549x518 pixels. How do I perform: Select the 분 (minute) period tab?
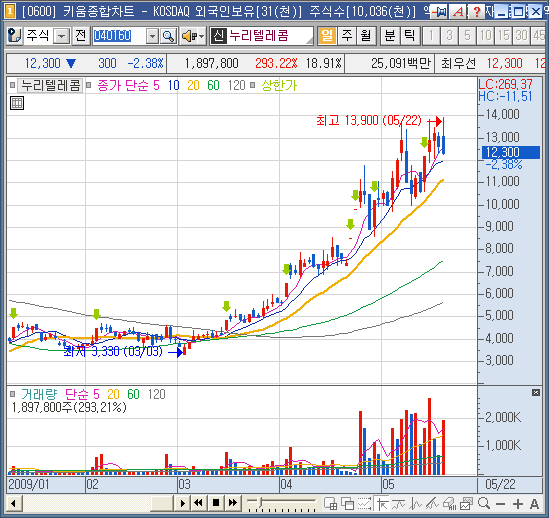pos(390,36)
